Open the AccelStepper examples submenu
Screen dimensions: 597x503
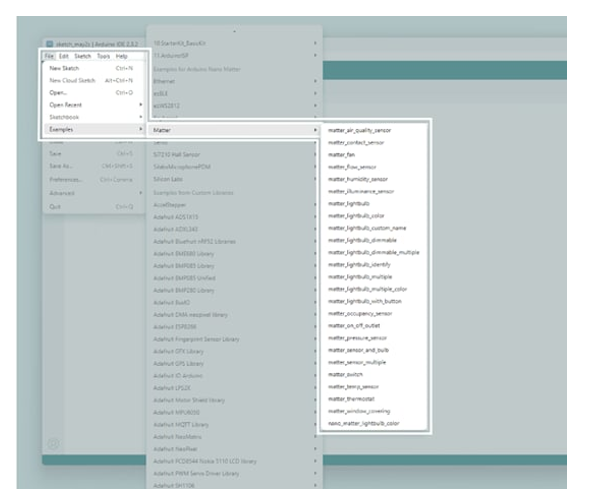pyautogui.click(x=234, y=205)
